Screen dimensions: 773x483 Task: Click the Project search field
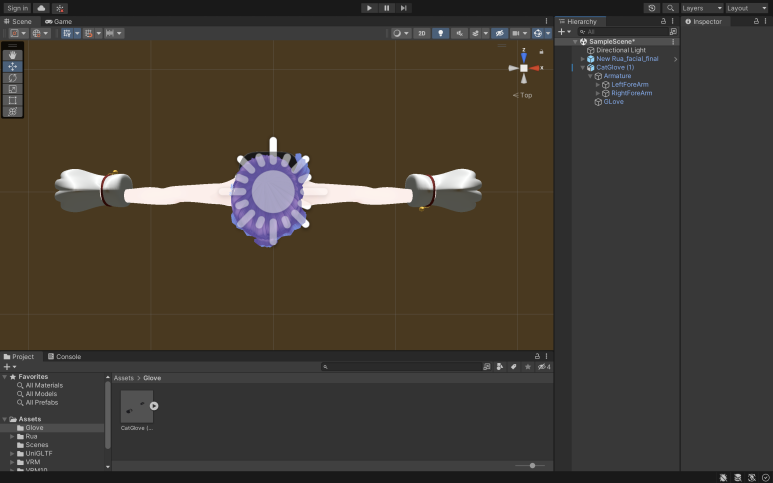pyautogui.click(x=401, y=367)
